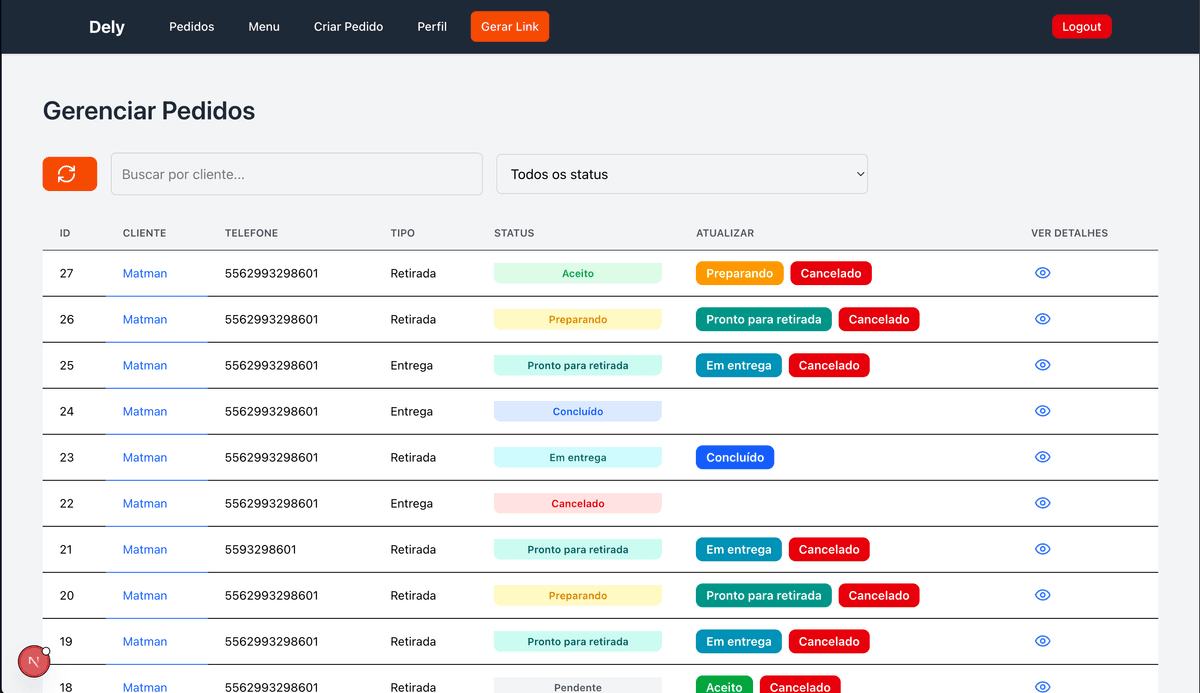Click eye icon on order 22's row
Image resolution: width=1200 pixels, height=693 pixels.
click(1042, 502)
